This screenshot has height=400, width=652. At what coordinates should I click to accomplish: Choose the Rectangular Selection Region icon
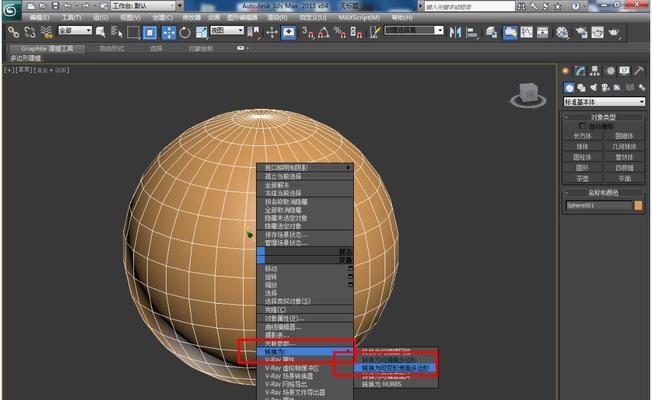pos(133,32)
